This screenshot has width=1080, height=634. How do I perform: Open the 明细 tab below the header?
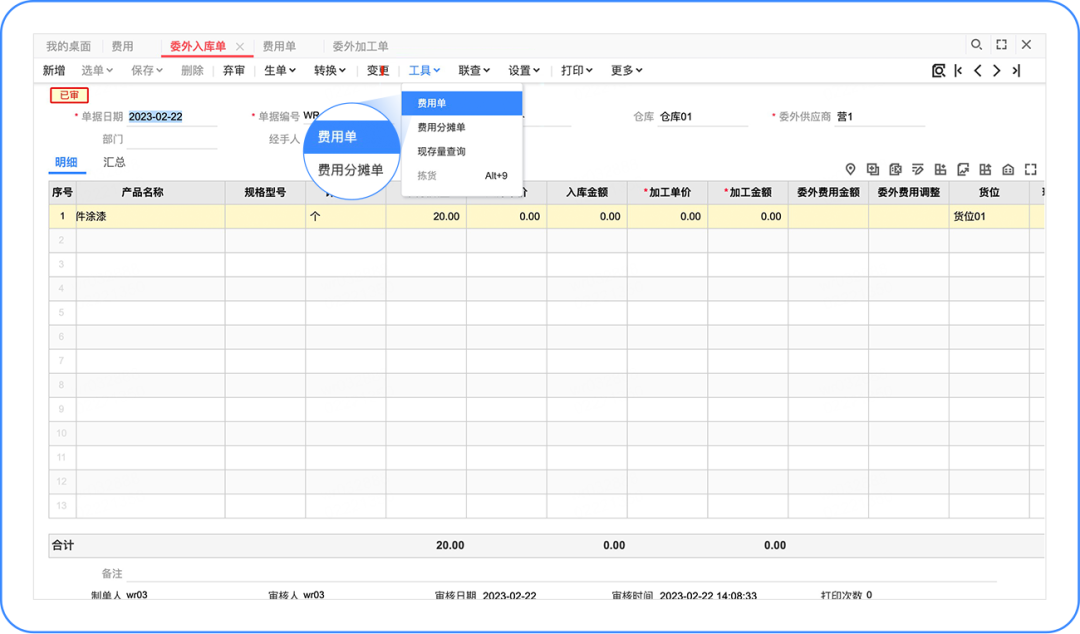pos(66,161)
